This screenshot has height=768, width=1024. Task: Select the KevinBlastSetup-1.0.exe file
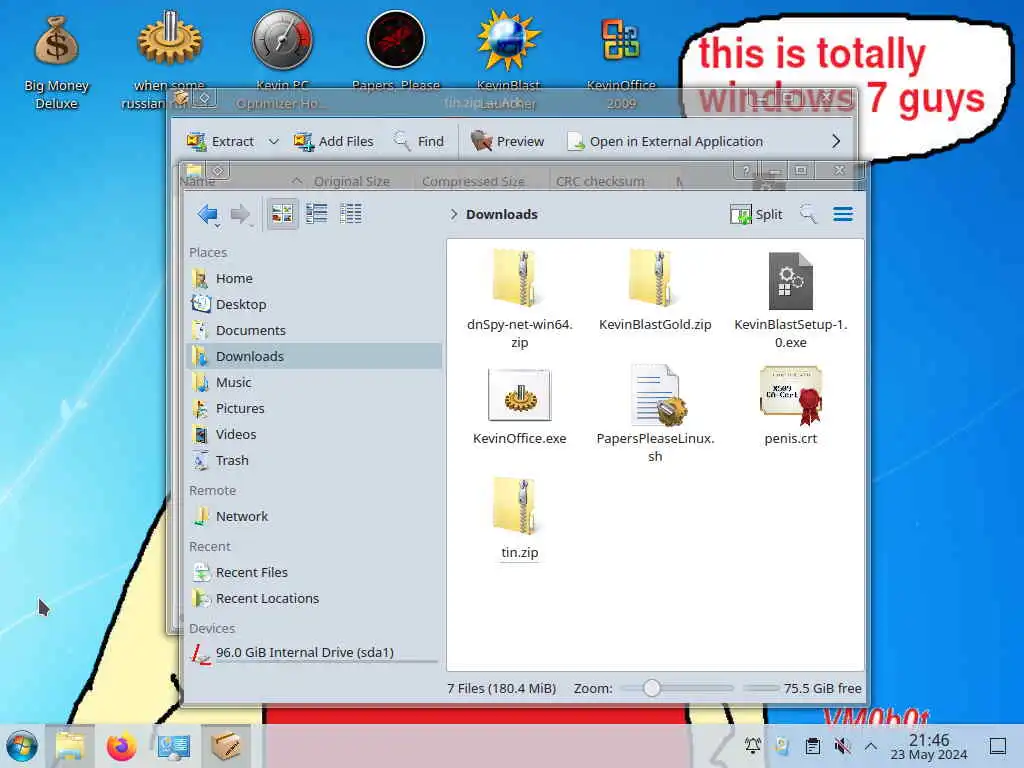click(790, 299)
